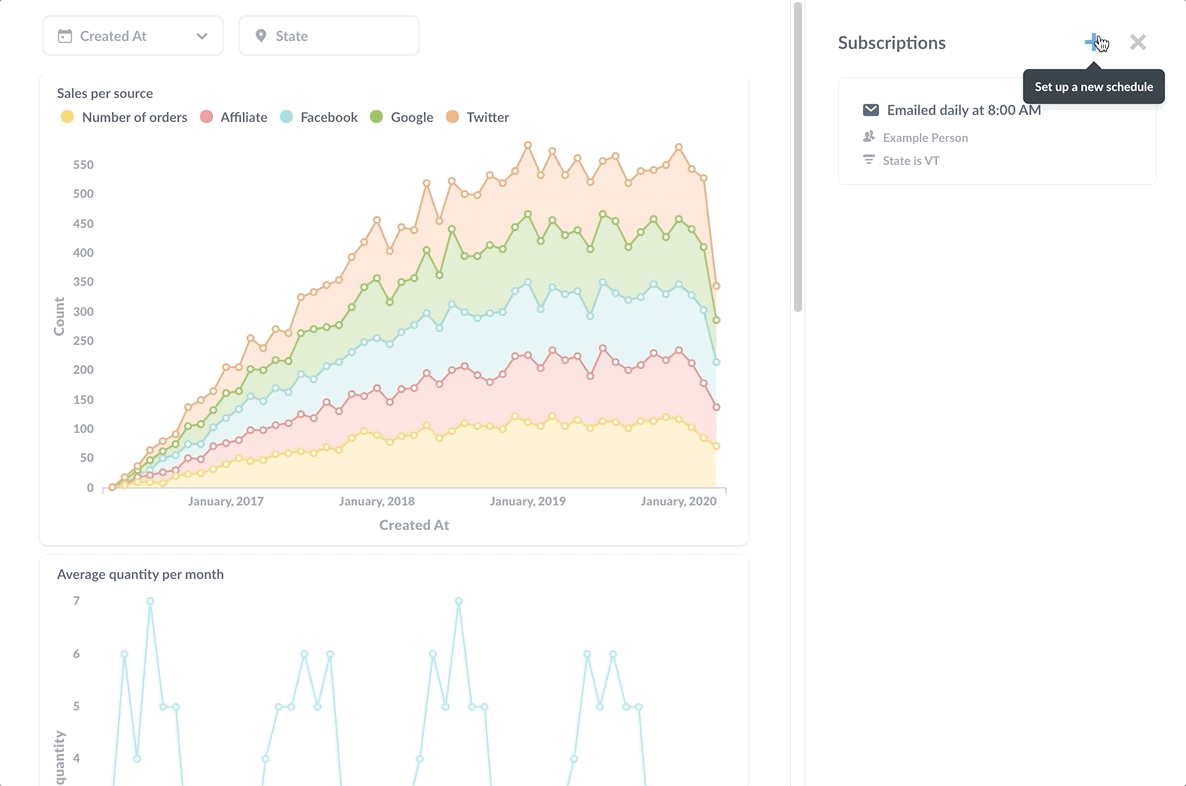Click the location pin icon in the State filter
The height and width of the screenshot is (786, 1186).
[x=259, y=35]
